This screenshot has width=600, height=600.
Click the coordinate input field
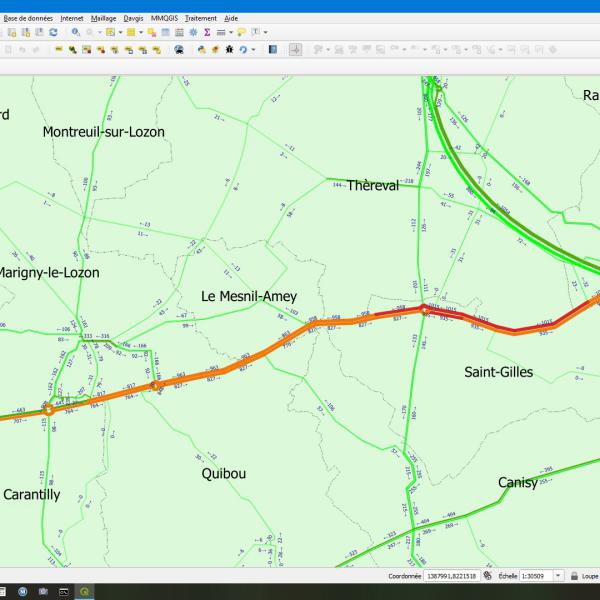click(451, 576)
